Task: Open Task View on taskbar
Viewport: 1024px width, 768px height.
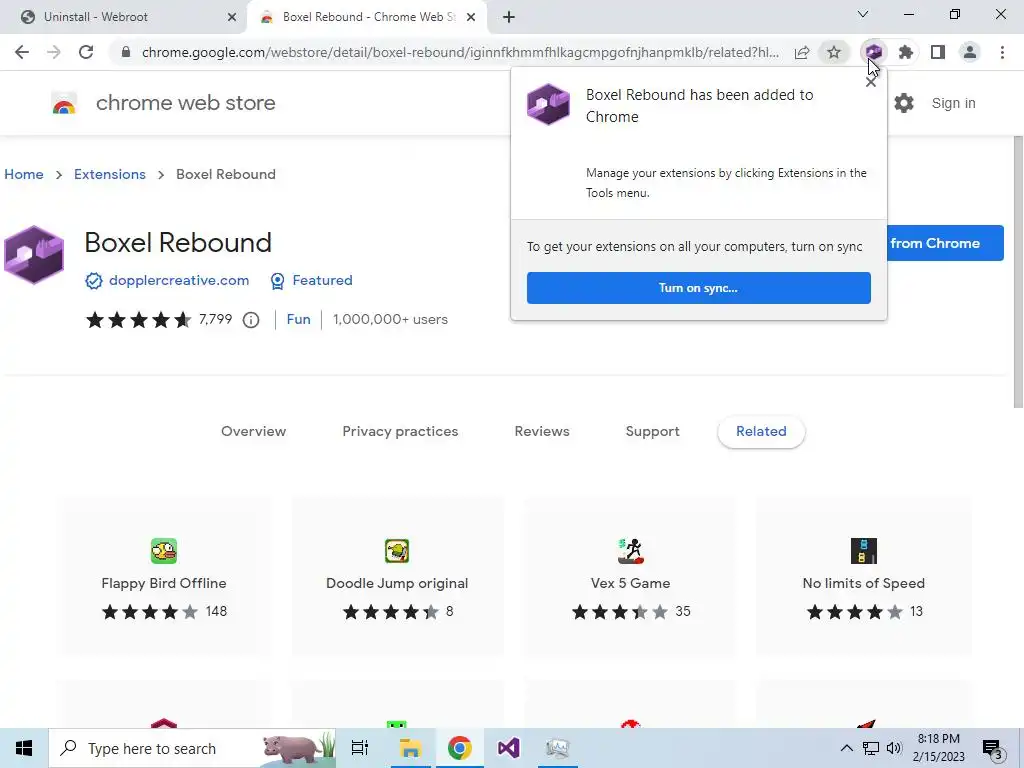Action: coord(360,748)
